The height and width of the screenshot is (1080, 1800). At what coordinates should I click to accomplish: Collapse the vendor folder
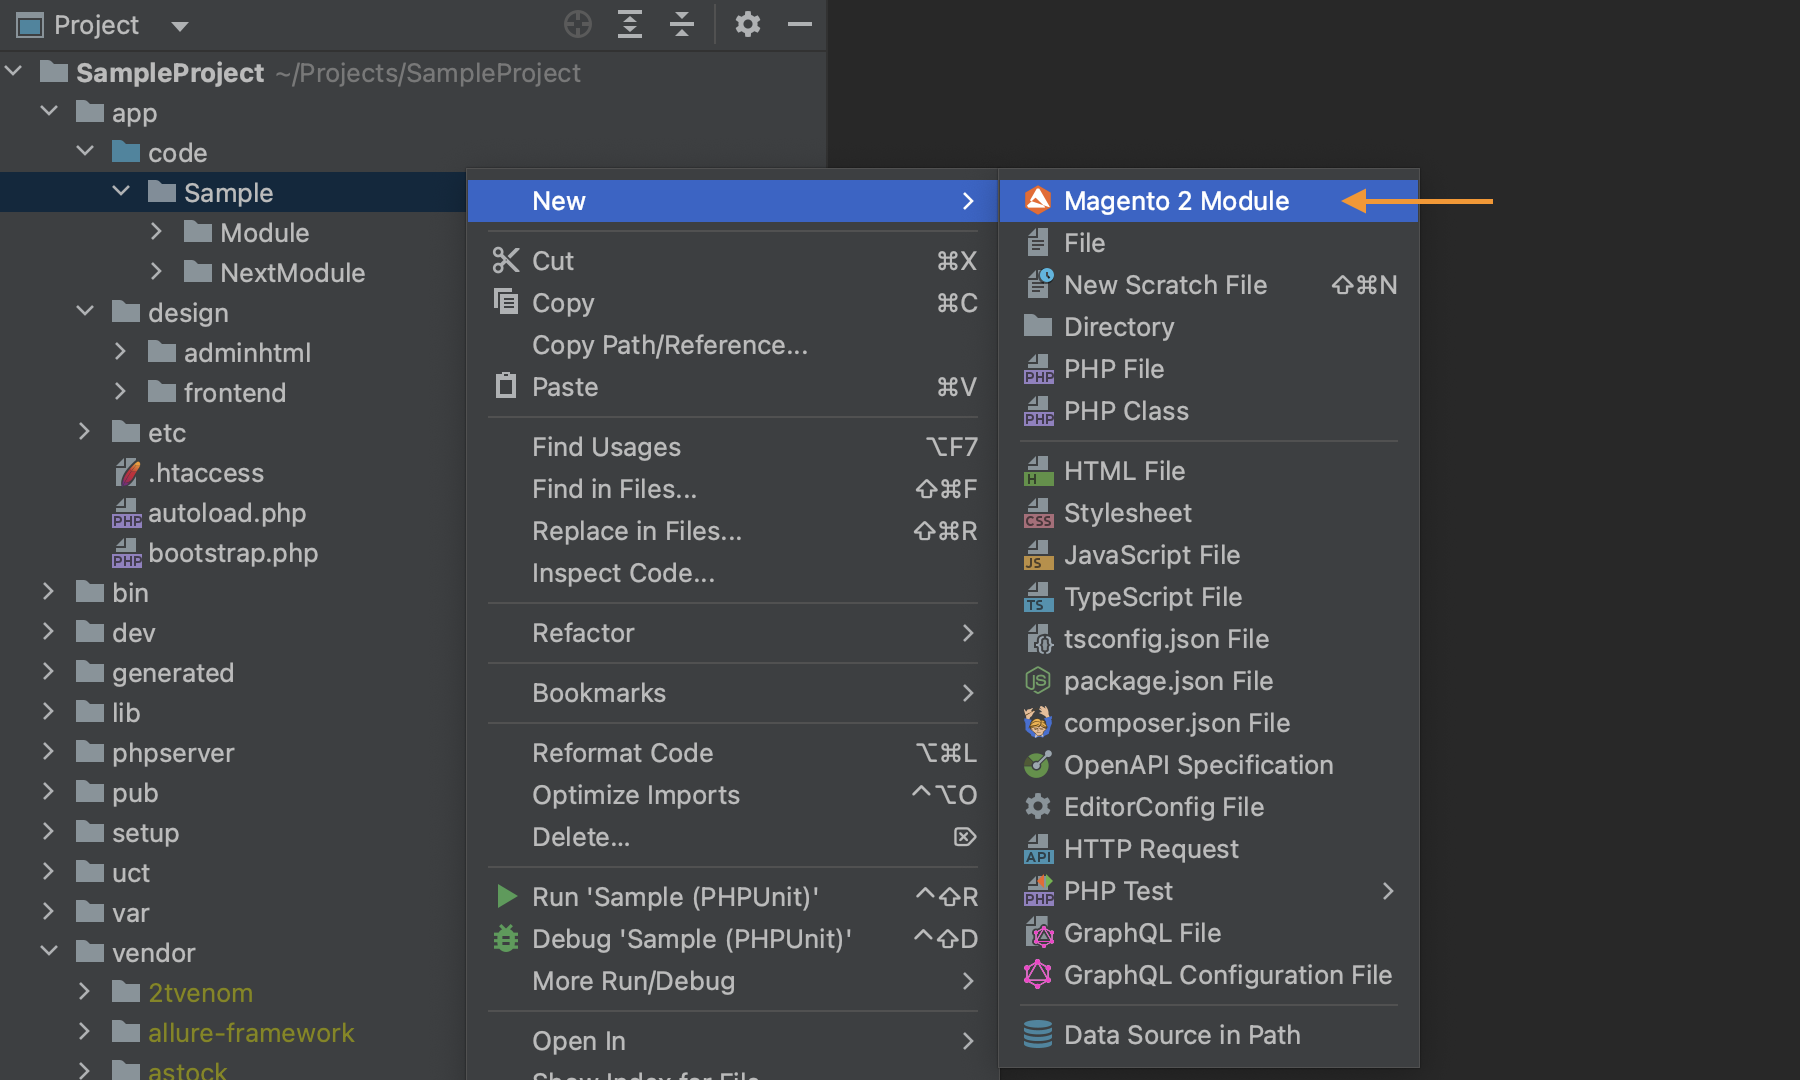49,952
